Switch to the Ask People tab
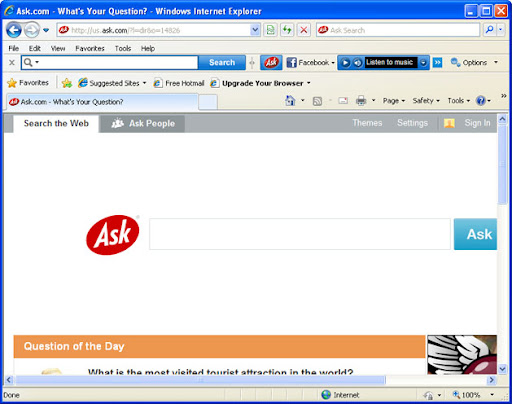This screenshot has width=512, height=404. tap(143, 124)
